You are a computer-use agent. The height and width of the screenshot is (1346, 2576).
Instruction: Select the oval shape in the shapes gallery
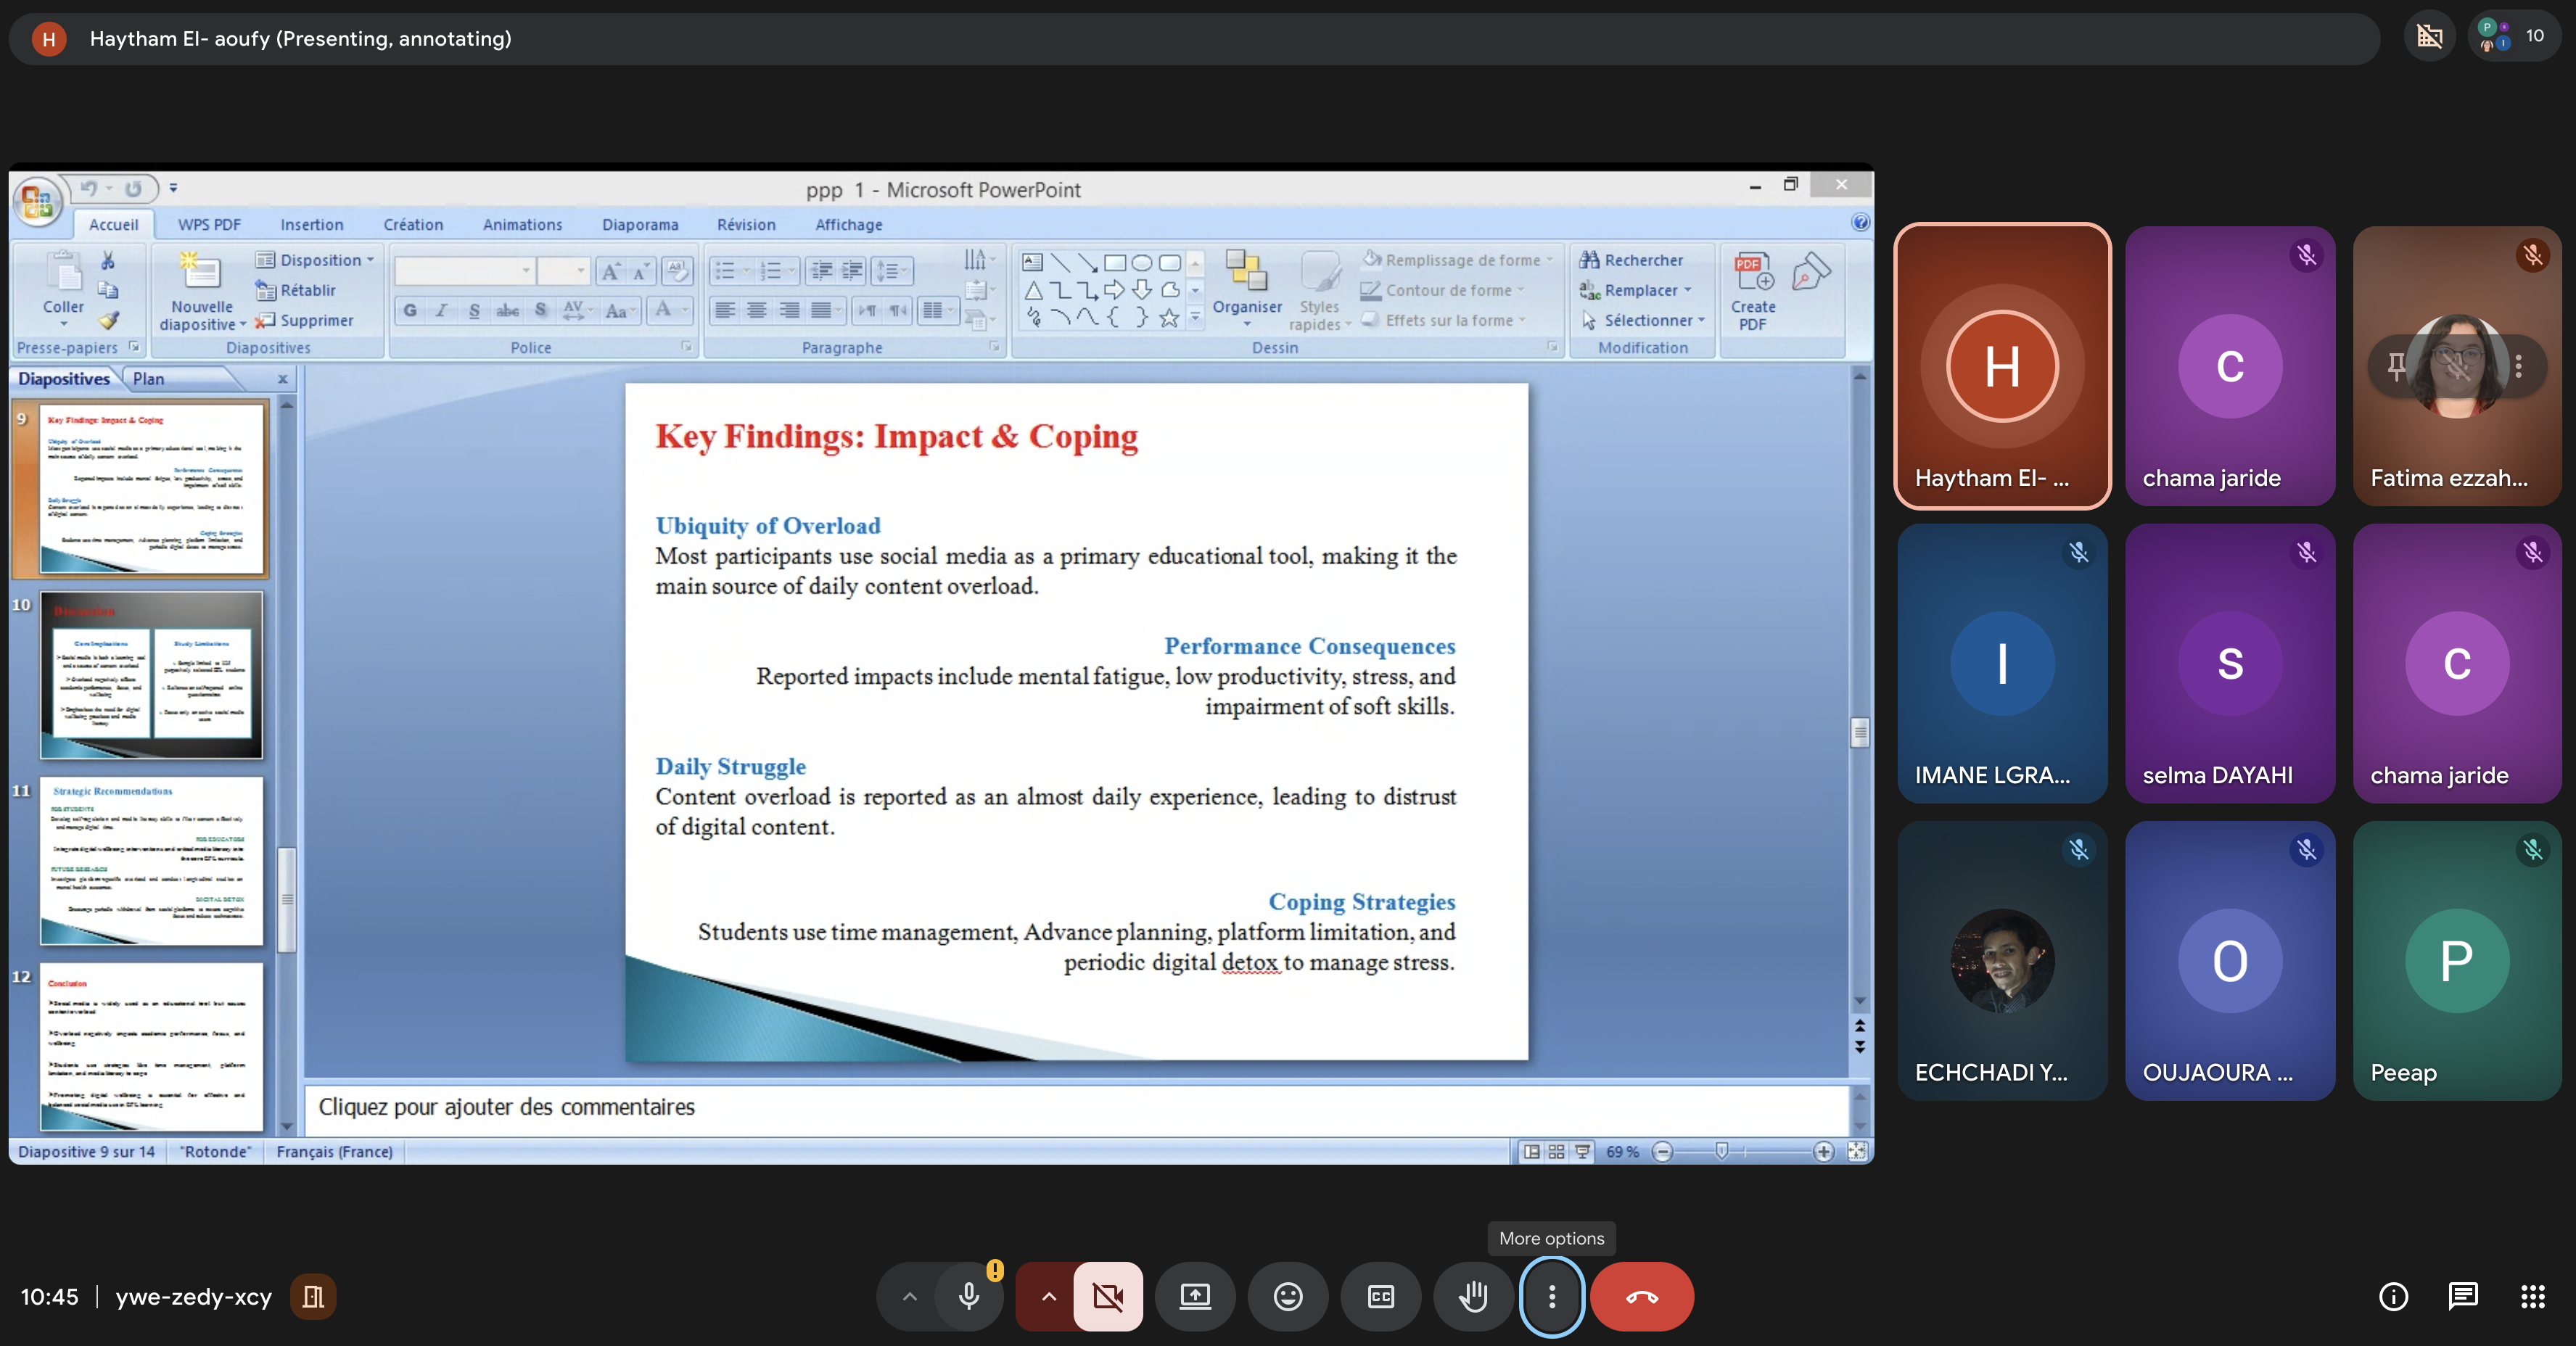[1142, 263]
